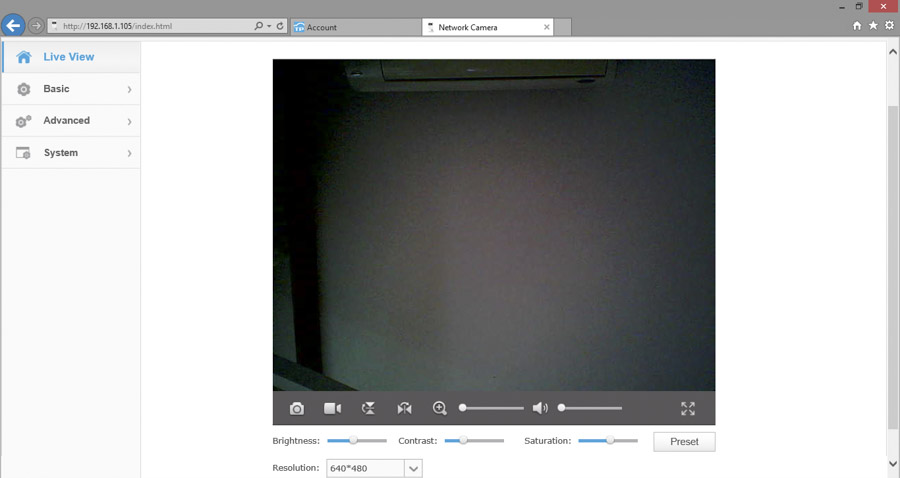Image resolution: width=900 pixels, height=478 pixels.
Task: Open the address bar search dropdown arrow
Action: 269,26
